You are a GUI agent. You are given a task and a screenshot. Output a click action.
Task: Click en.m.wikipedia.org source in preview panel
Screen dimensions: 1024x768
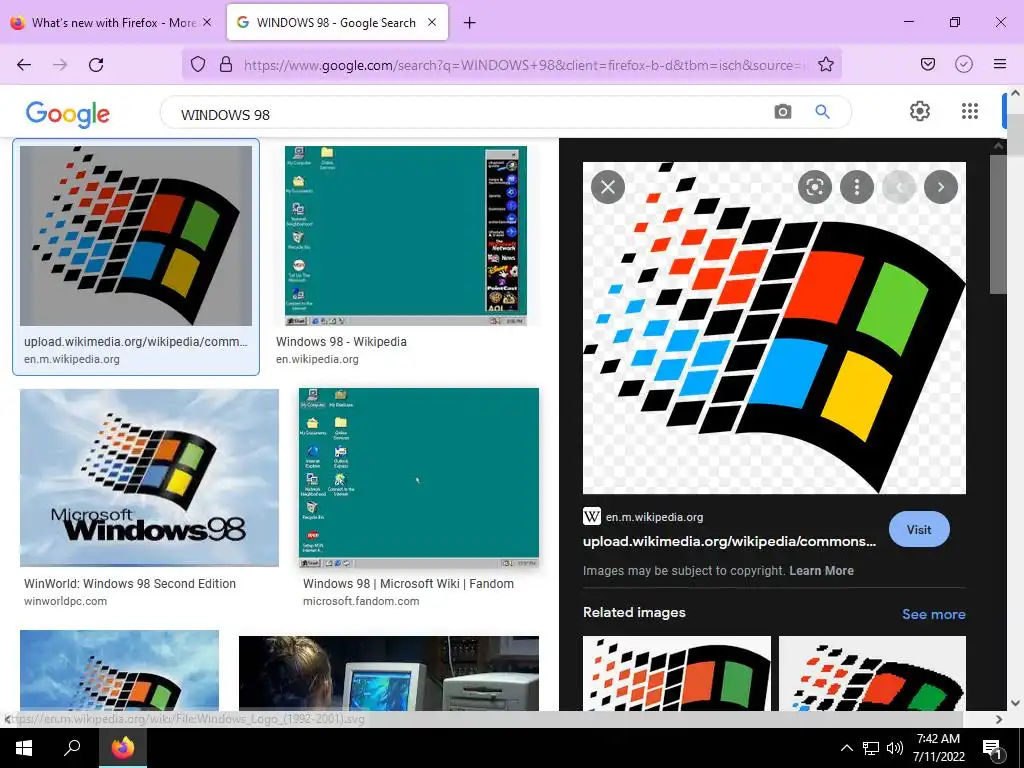pos(654,517)
